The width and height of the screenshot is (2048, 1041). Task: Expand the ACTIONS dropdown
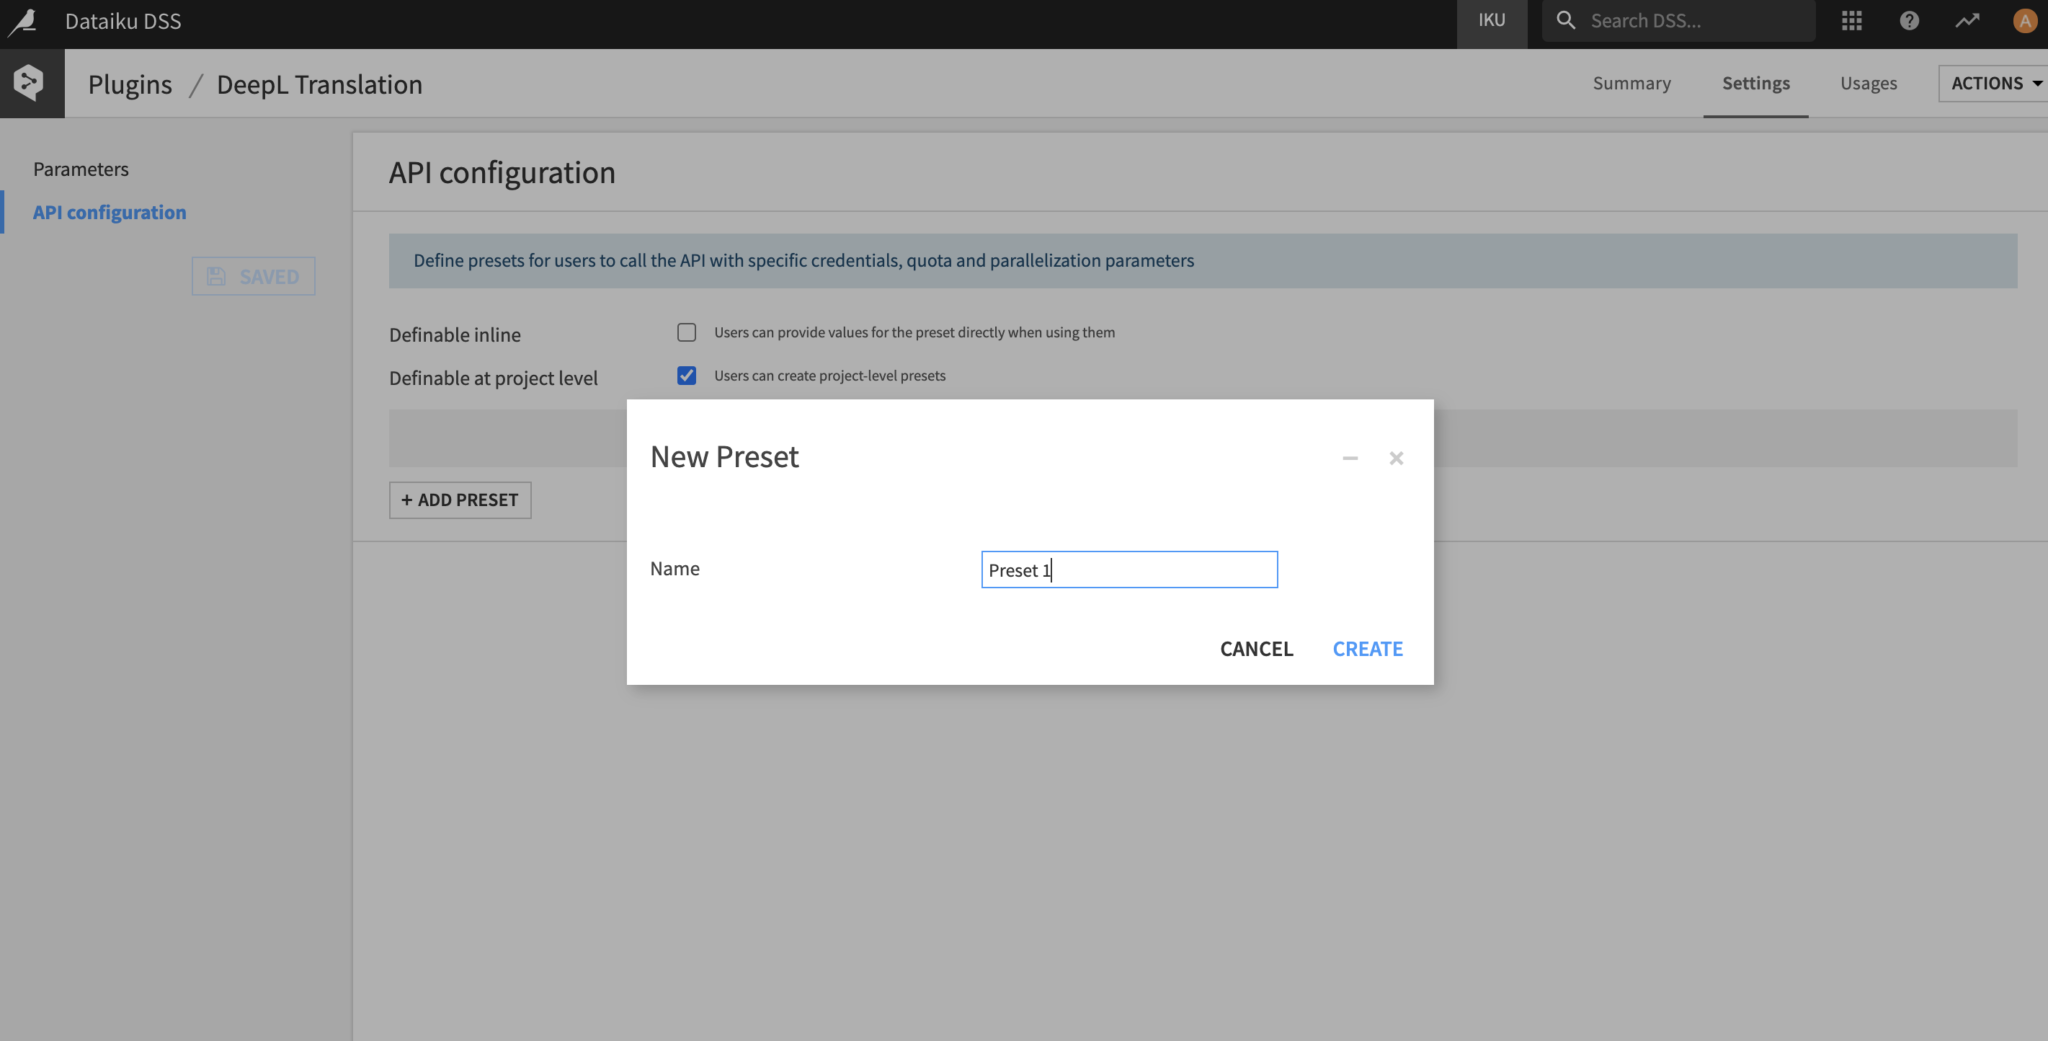(1995, 83)
